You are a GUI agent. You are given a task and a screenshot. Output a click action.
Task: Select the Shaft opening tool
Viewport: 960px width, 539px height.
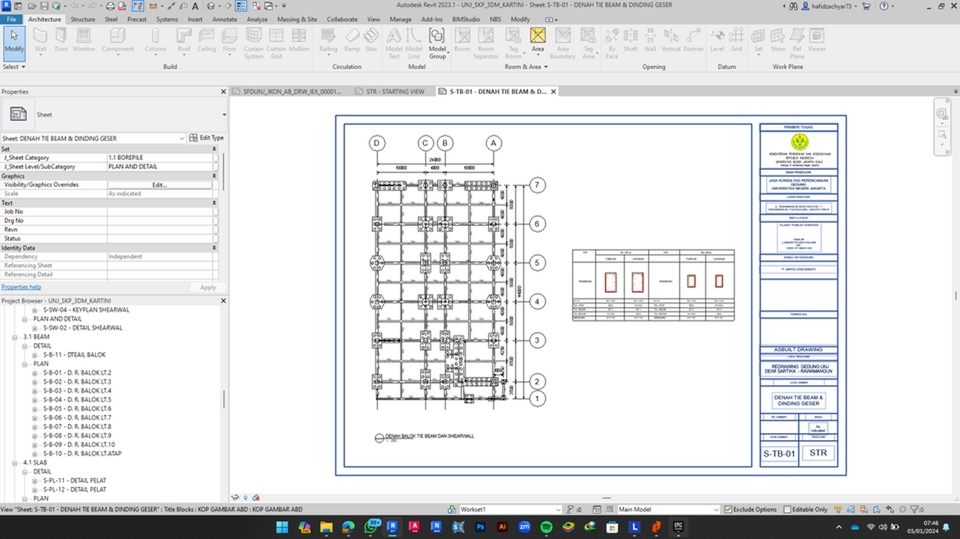tap(631, 40)
